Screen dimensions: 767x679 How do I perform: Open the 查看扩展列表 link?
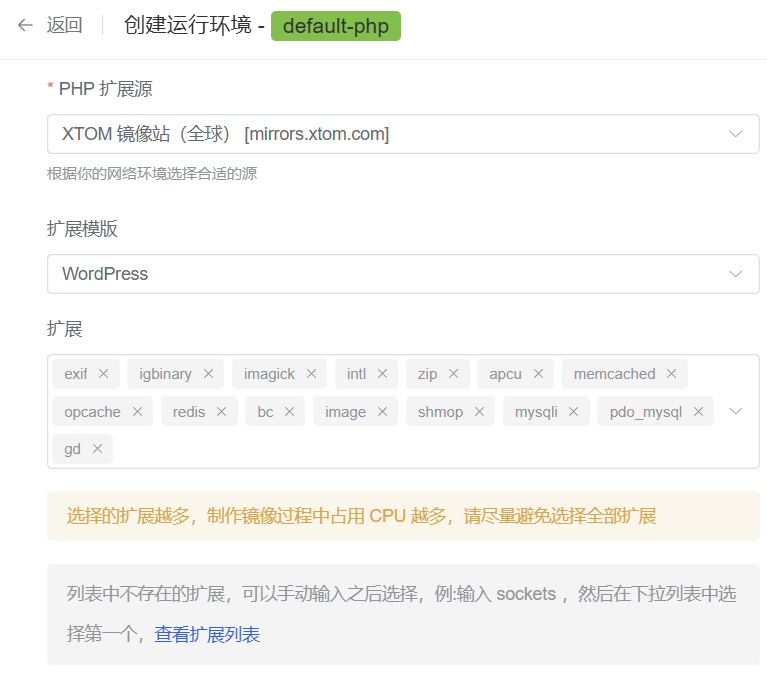207,634
